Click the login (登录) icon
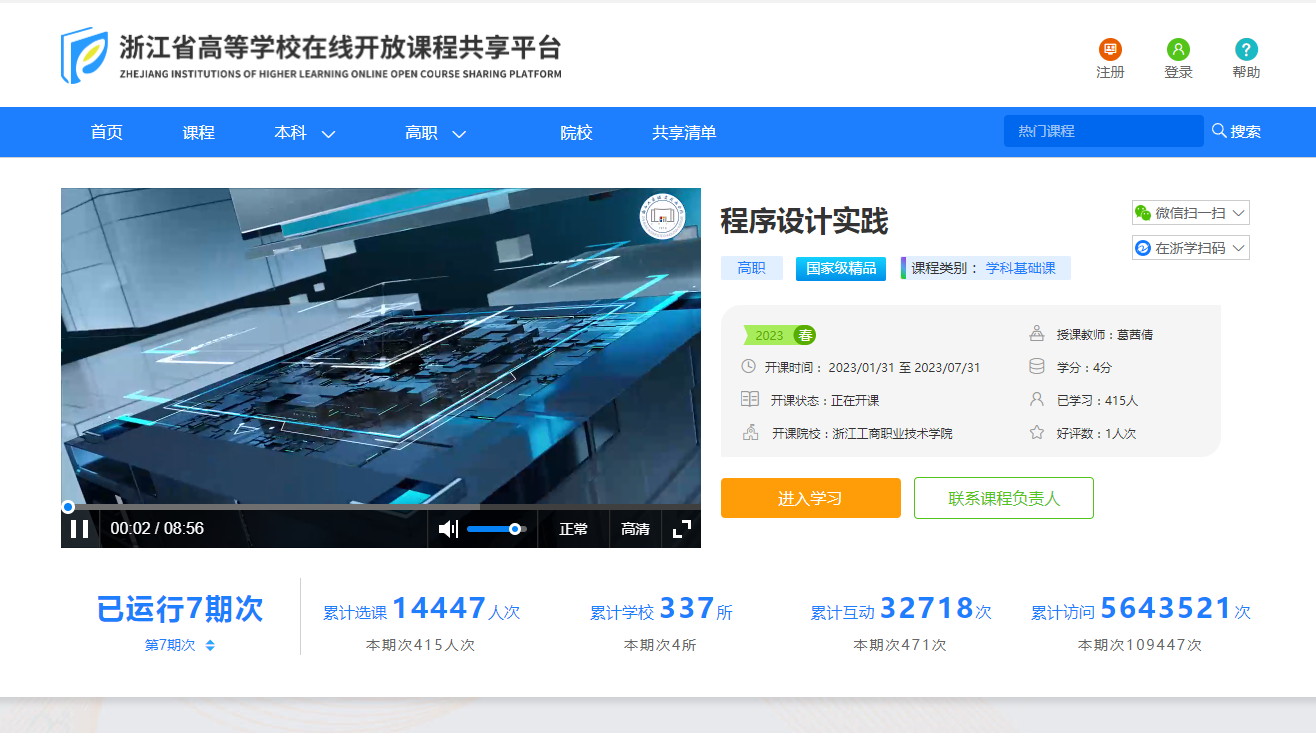1316x733 pixels. (x=1178, y=50)
